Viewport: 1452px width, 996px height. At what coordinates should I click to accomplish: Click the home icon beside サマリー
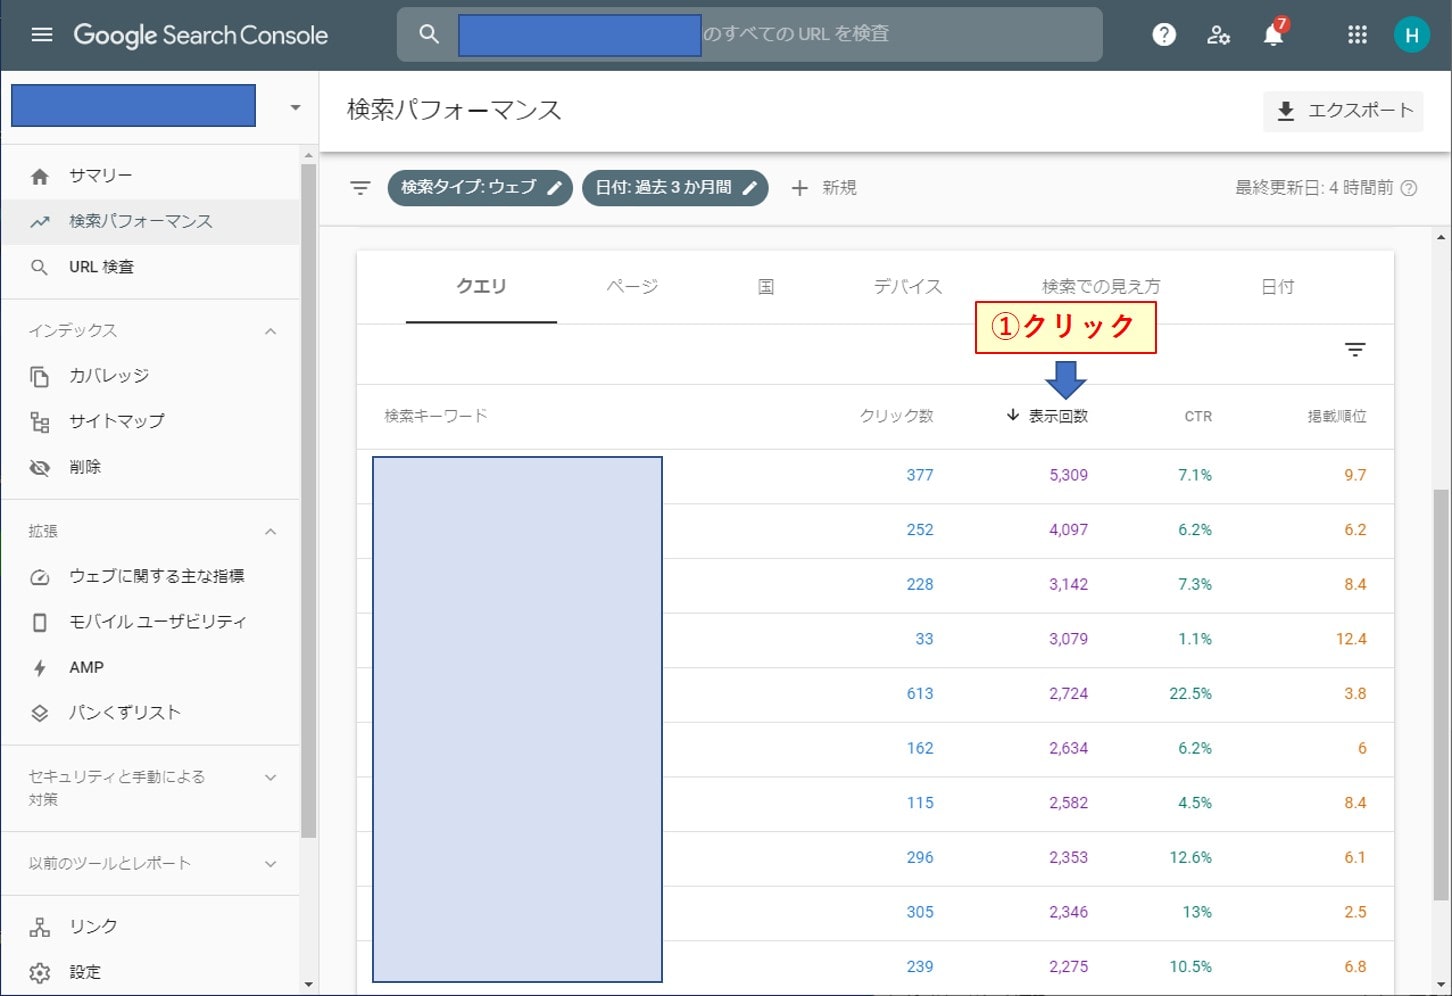click(40, 176)
